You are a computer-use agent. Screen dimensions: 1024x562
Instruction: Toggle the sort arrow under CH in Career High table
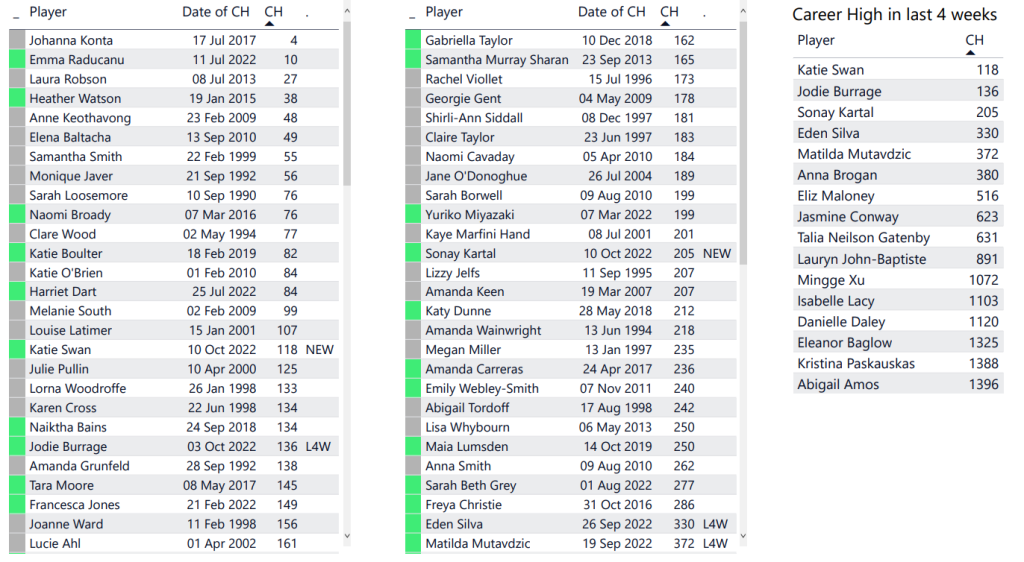pos(974,51)
